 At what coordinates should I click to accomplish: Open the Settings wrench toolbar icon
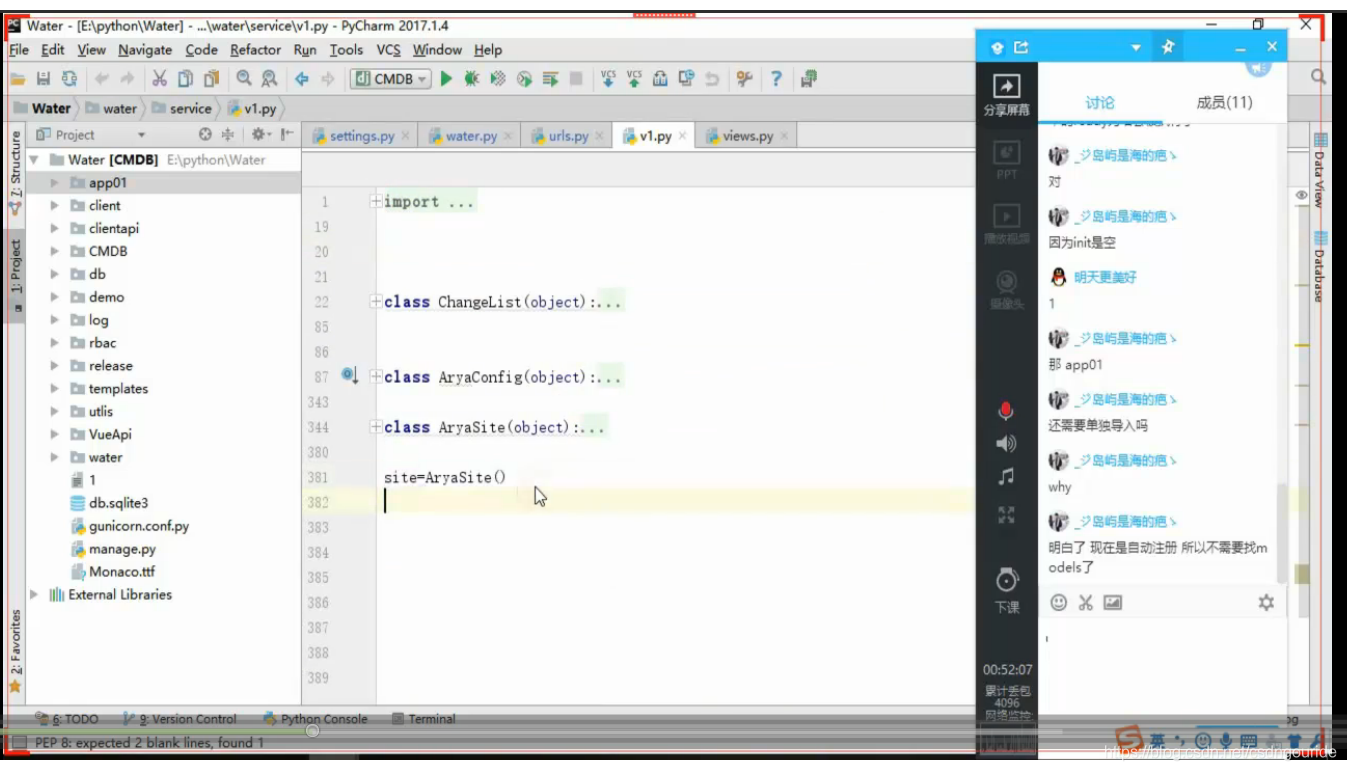(x=743, y=79)
